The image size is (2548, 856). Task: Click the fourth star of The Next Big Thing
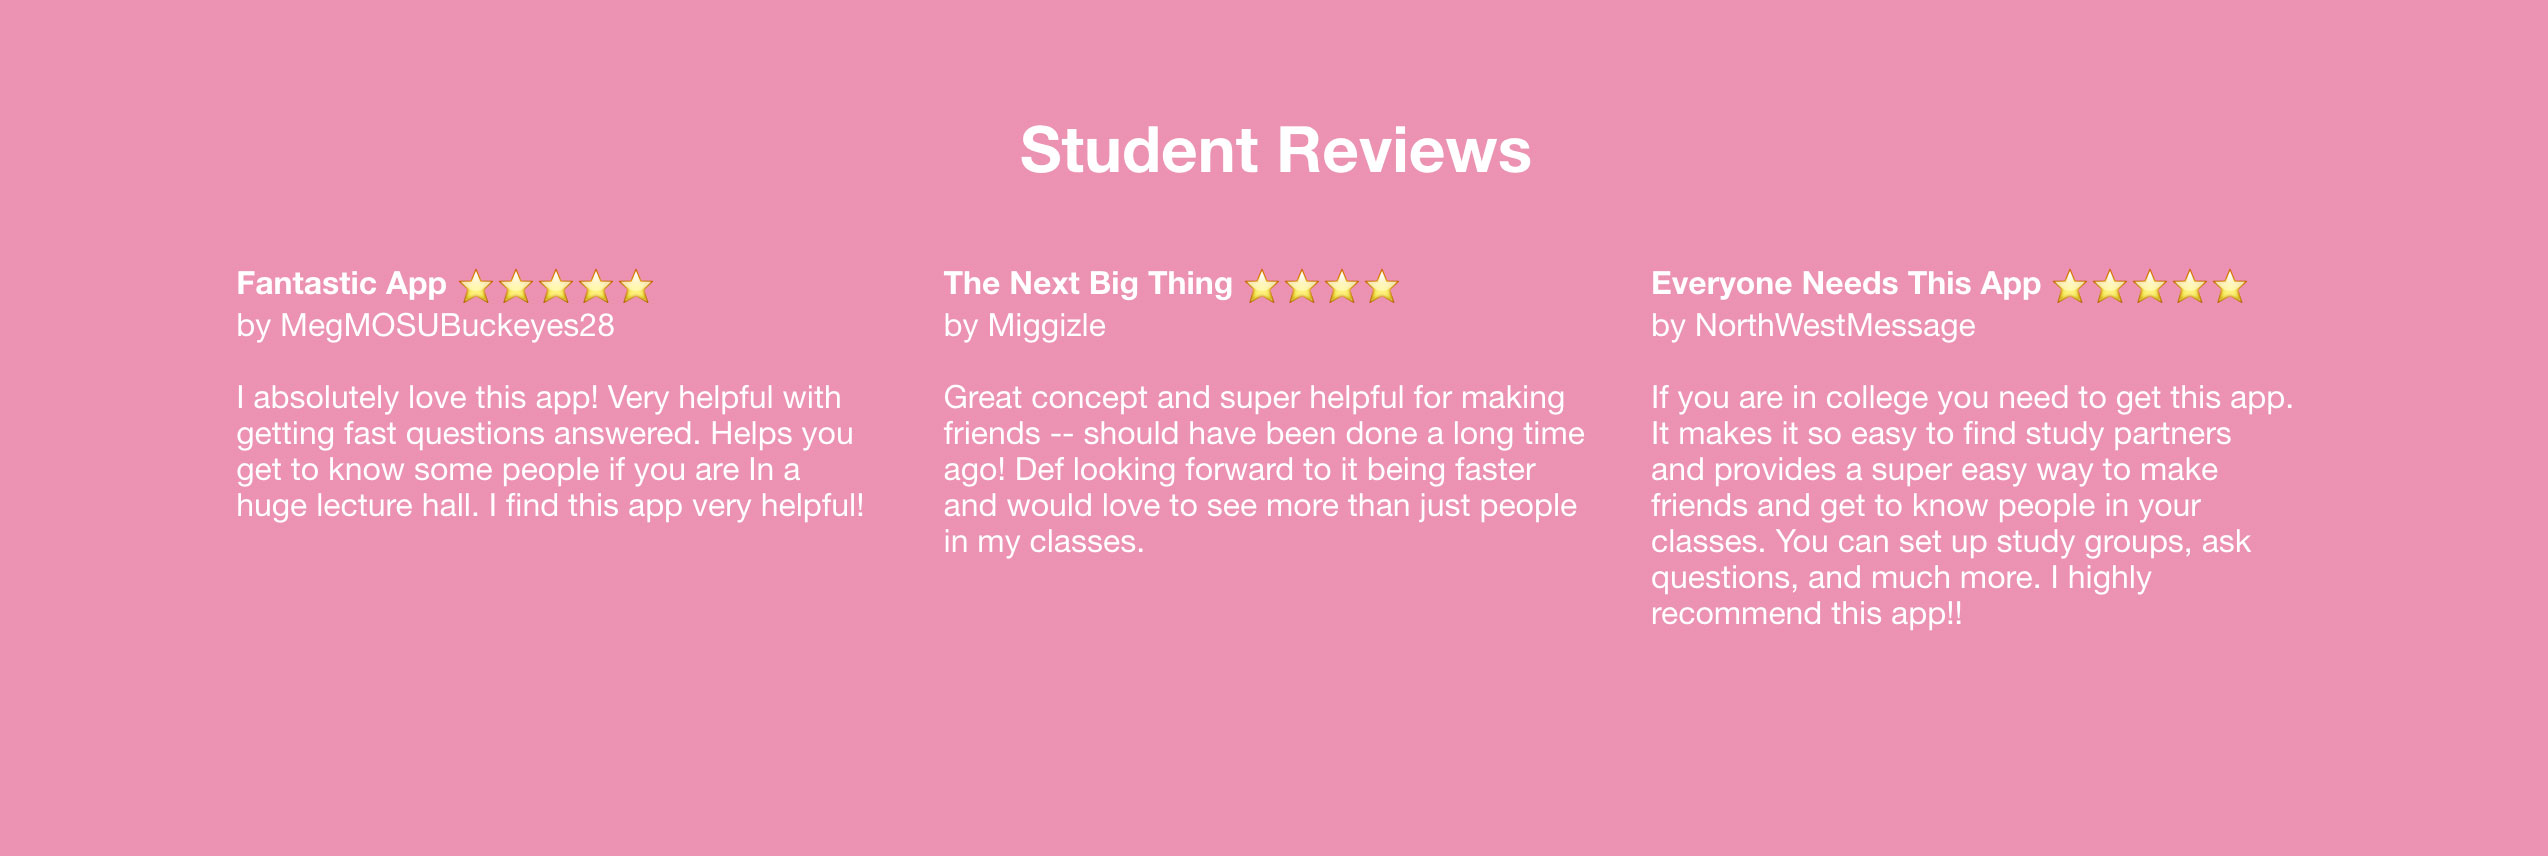point(1382,287)
